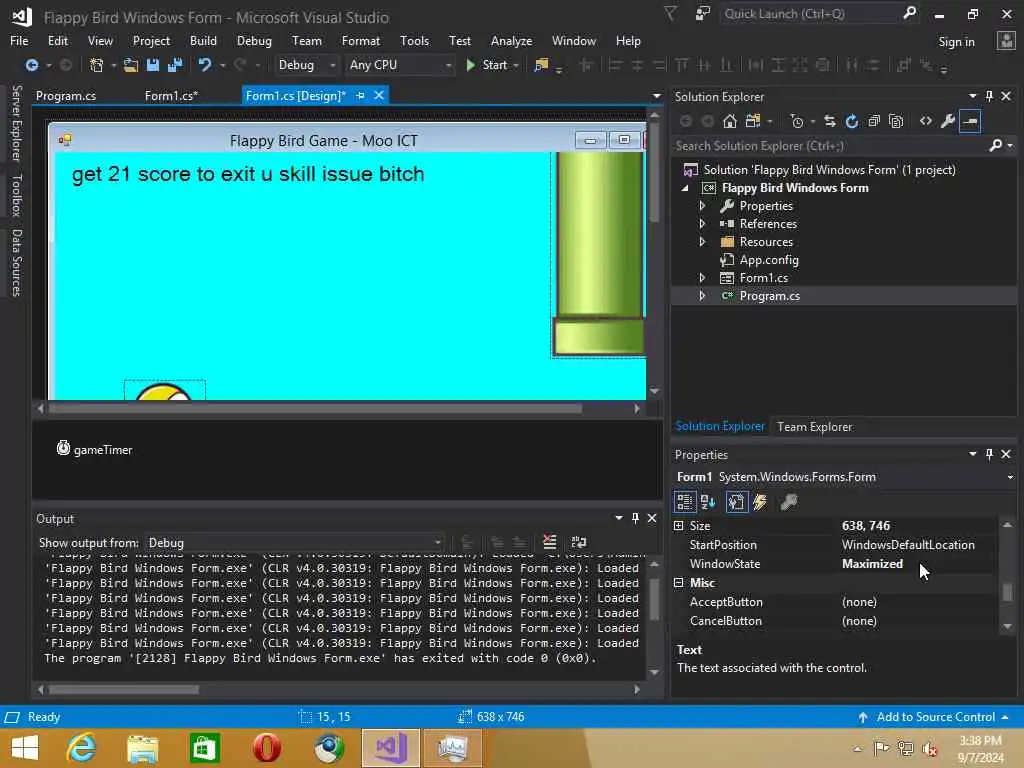Click the Refresh icon in Solution Explorer
Screen dimensions: 1024x768
(x=852, y=121)
